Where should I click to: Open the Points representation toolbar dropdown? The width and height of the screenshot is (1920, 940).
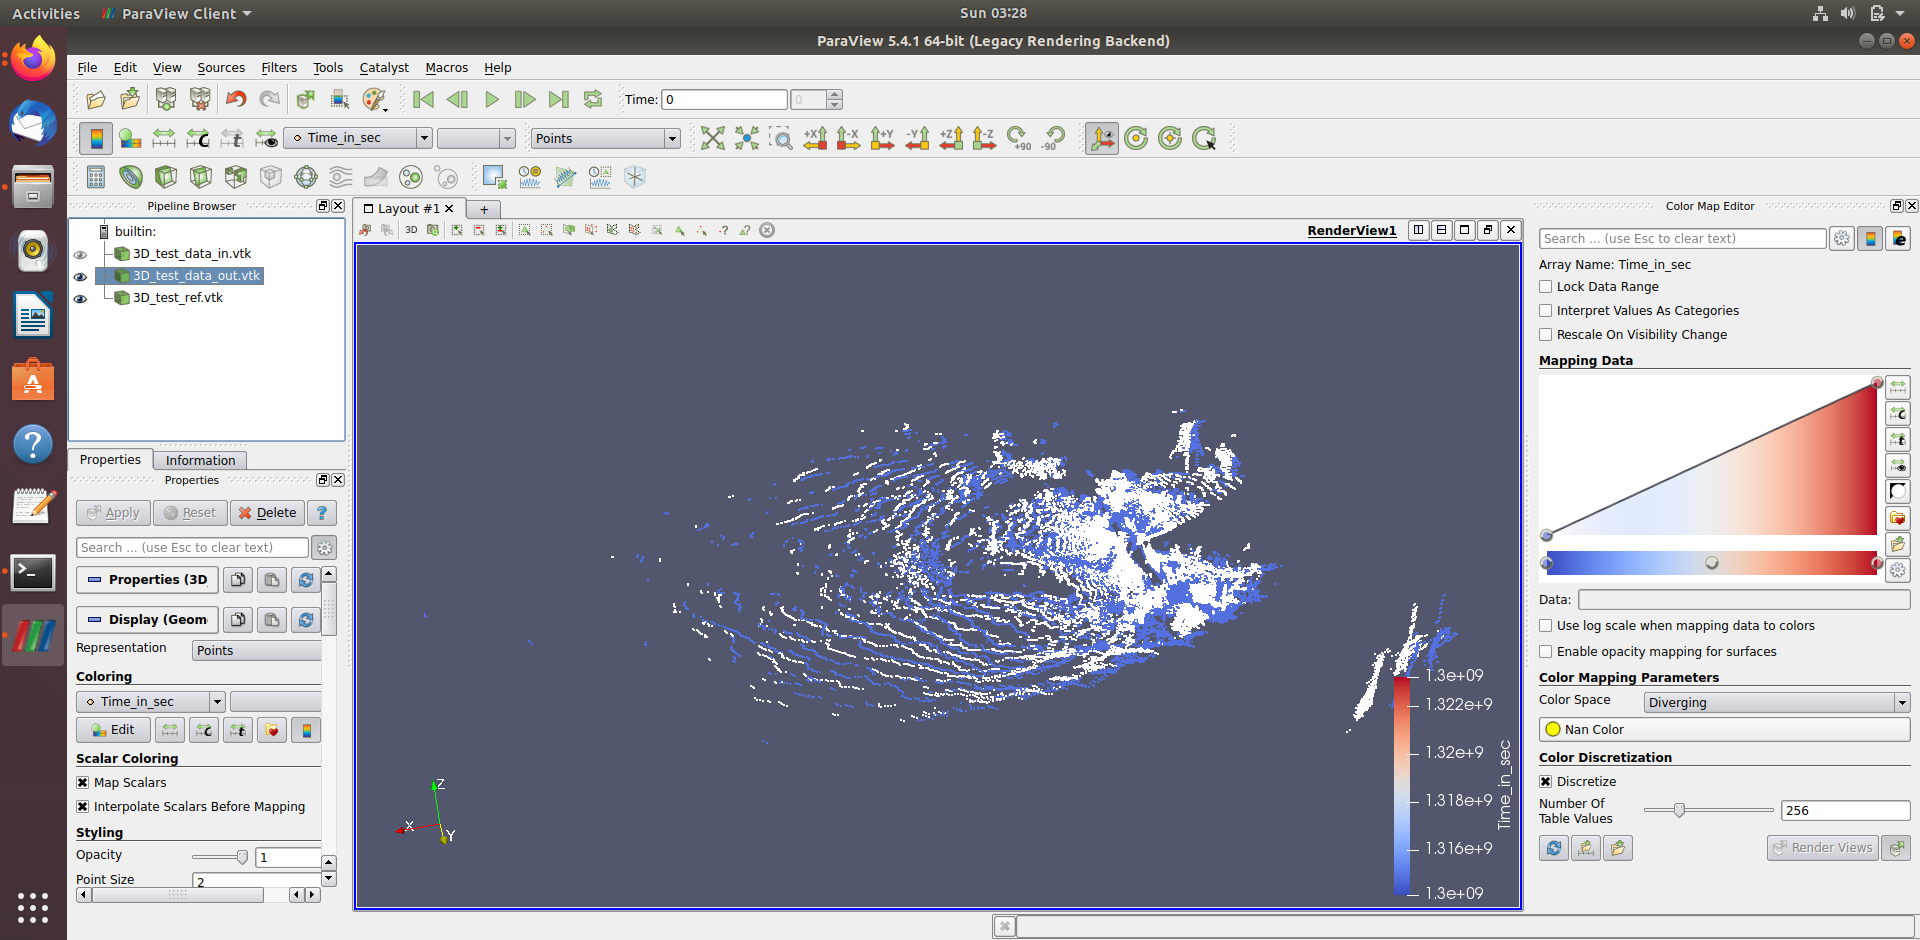605,138
